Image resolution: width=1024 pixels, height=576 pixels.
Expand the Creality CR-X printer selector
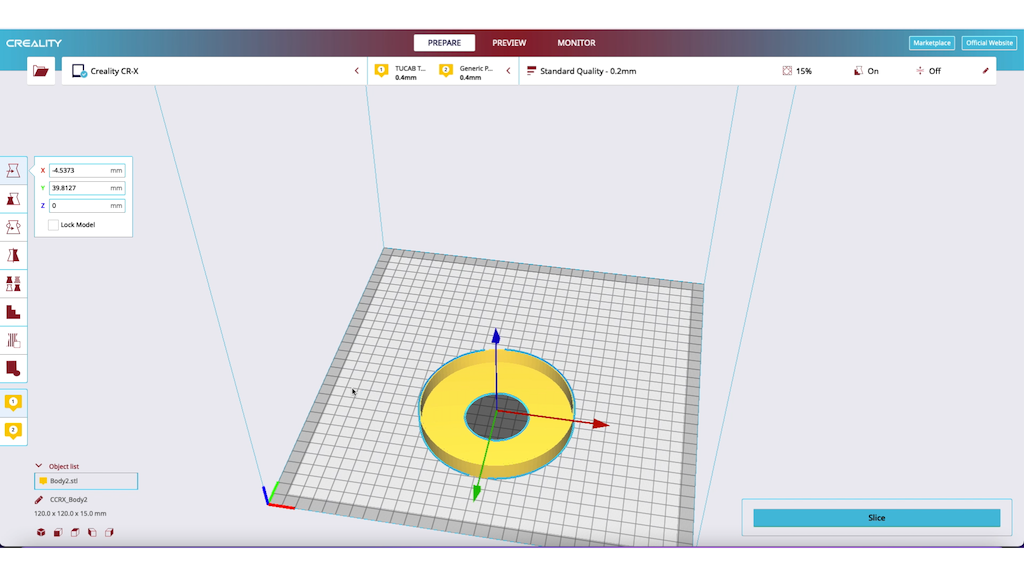point(355,70)
